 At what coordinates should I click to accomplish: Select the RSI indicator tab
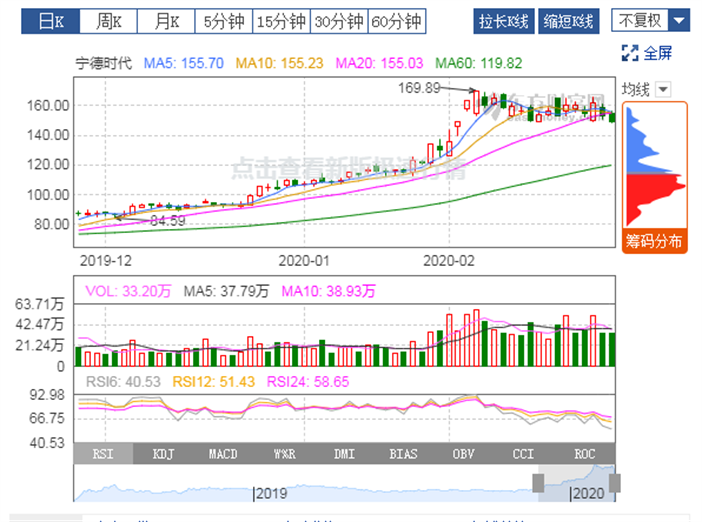[103, 454]
